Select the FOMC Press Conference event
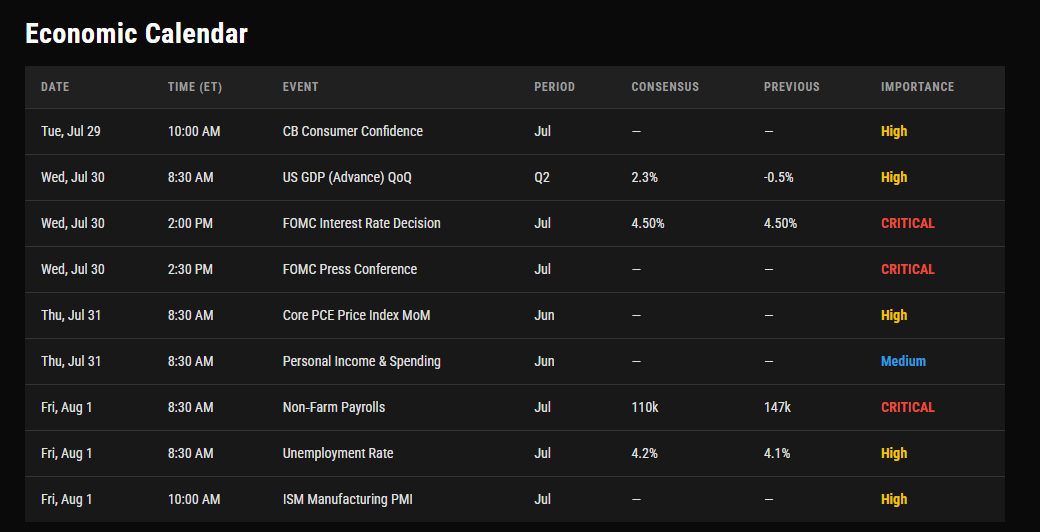 pos(350,269)
